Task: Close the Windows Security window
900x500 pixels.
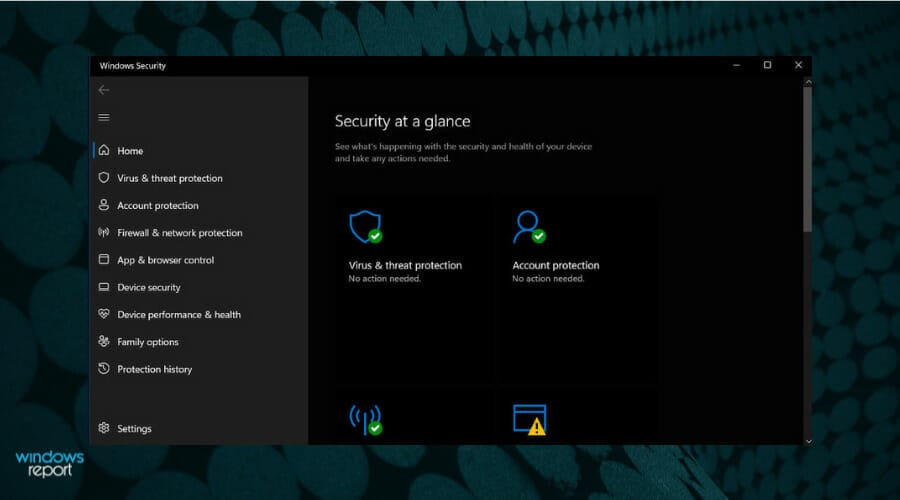Action: [x=798, y=65]
